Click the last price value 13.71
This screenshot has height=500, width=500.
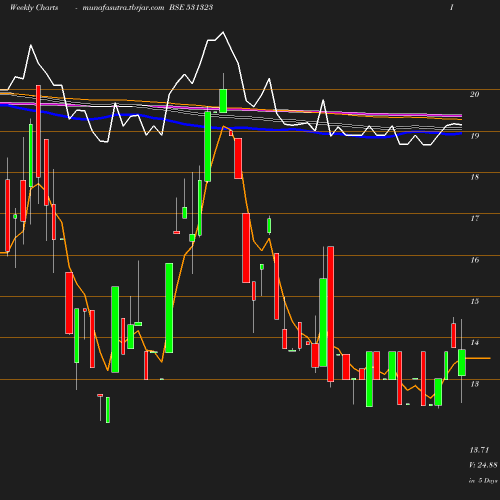479,450
